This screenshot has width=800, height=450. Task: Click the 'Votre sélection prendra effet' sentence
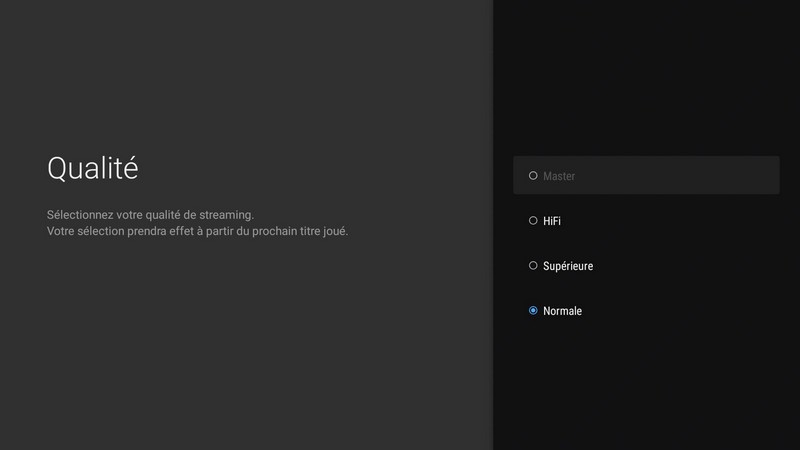coord(197,232)
